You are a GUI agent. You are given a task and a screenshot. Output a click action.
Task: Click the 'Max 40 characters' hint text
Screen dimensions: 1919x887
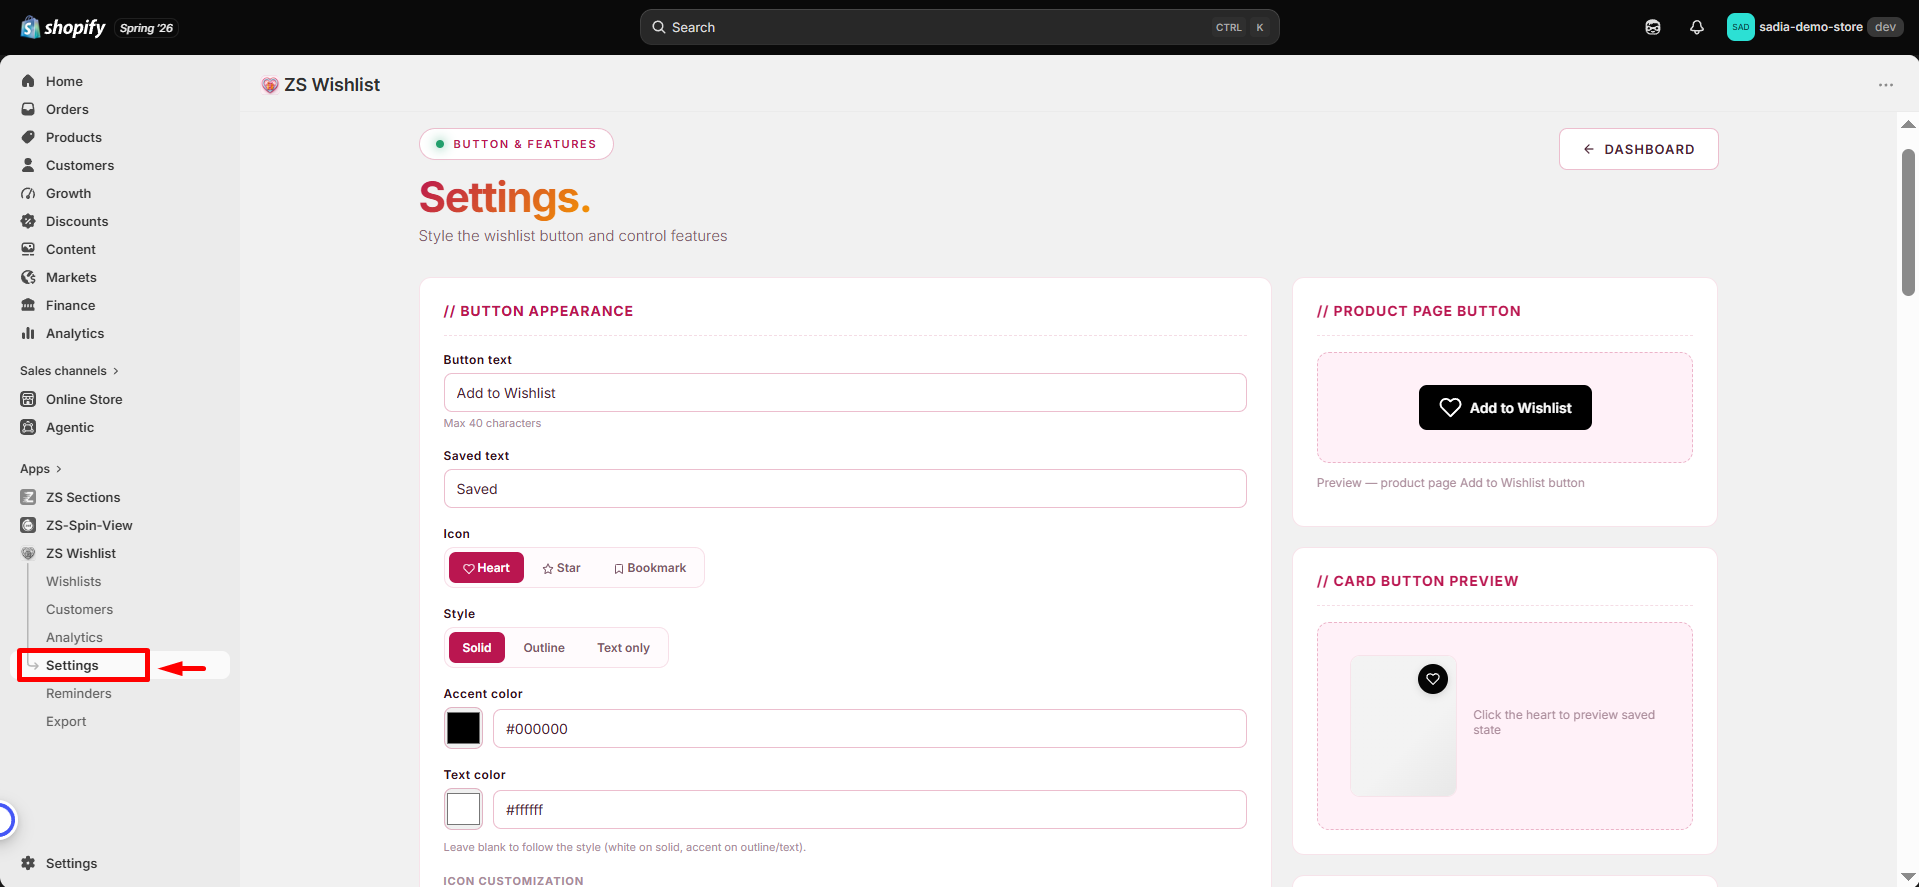tap(492, 424)
